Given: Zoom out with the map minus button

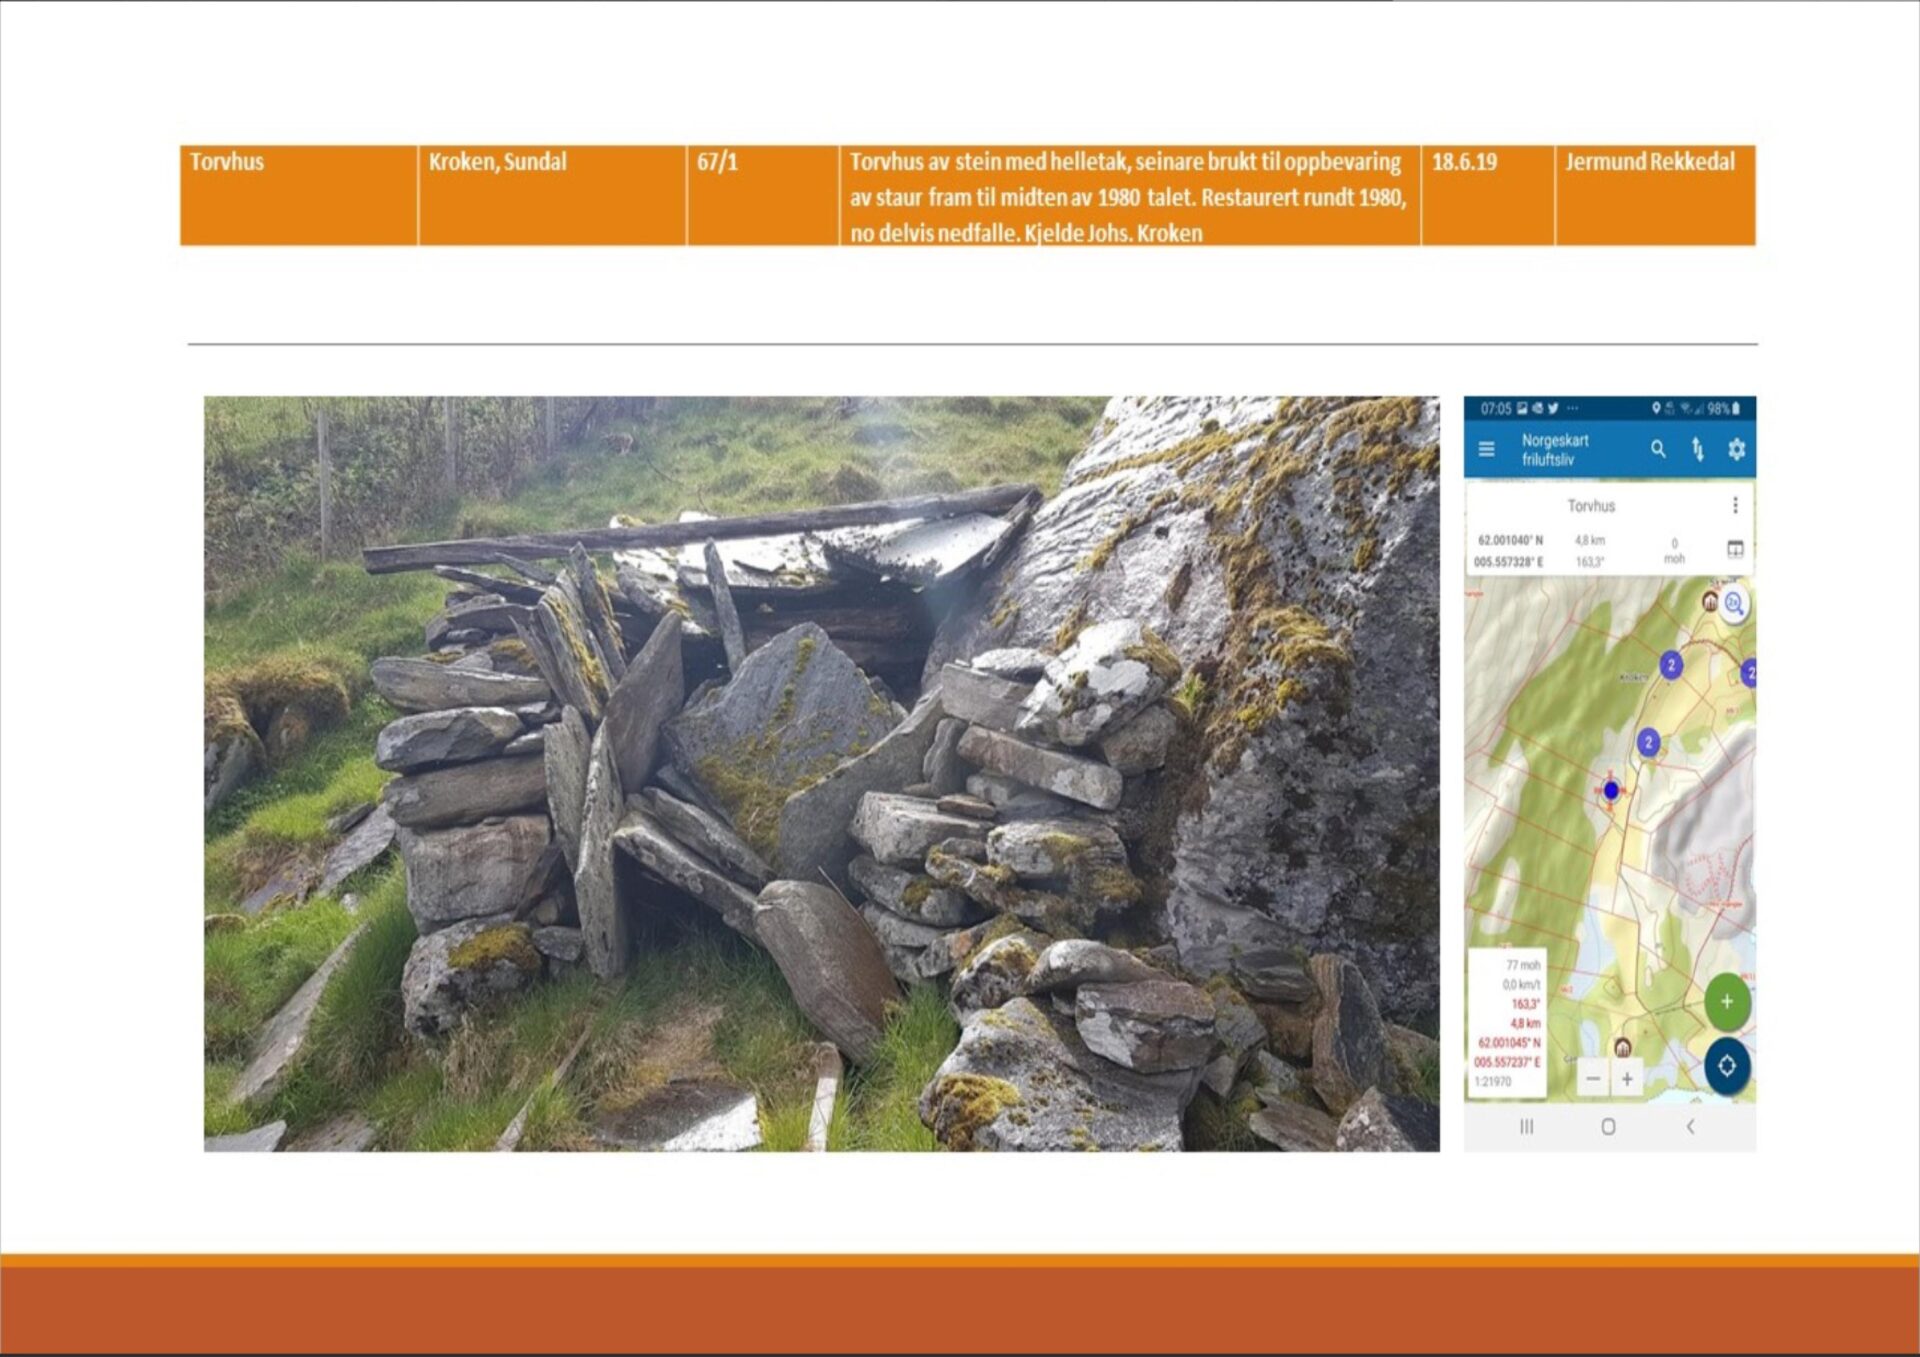Looking at the screenshot, I should click(x=1593, y=1079).
